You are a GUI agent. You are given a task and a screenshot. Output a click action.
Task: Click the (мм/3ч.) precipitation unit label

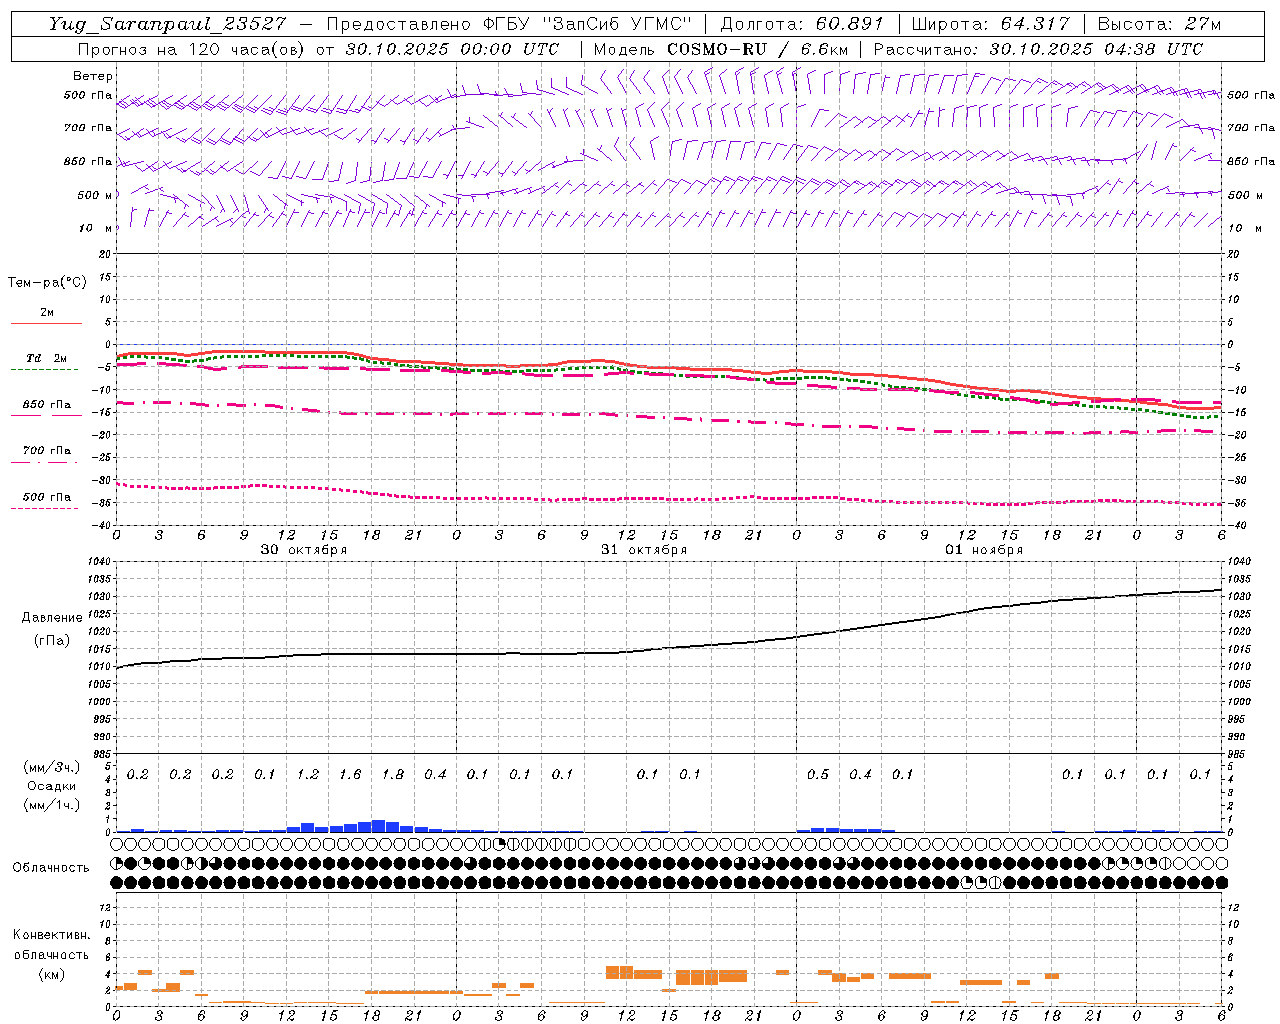coord(52,767)
